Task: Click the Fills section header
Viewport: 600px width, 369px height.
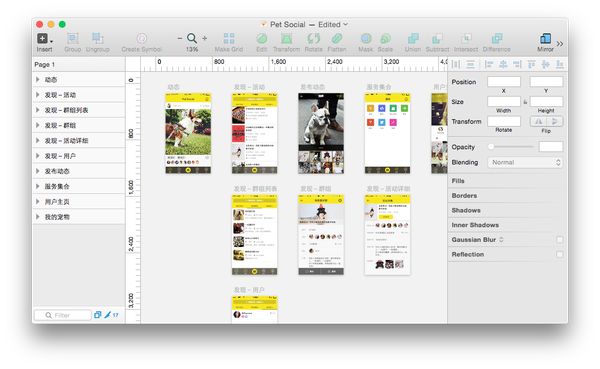Action: click(x=458, y=181)
